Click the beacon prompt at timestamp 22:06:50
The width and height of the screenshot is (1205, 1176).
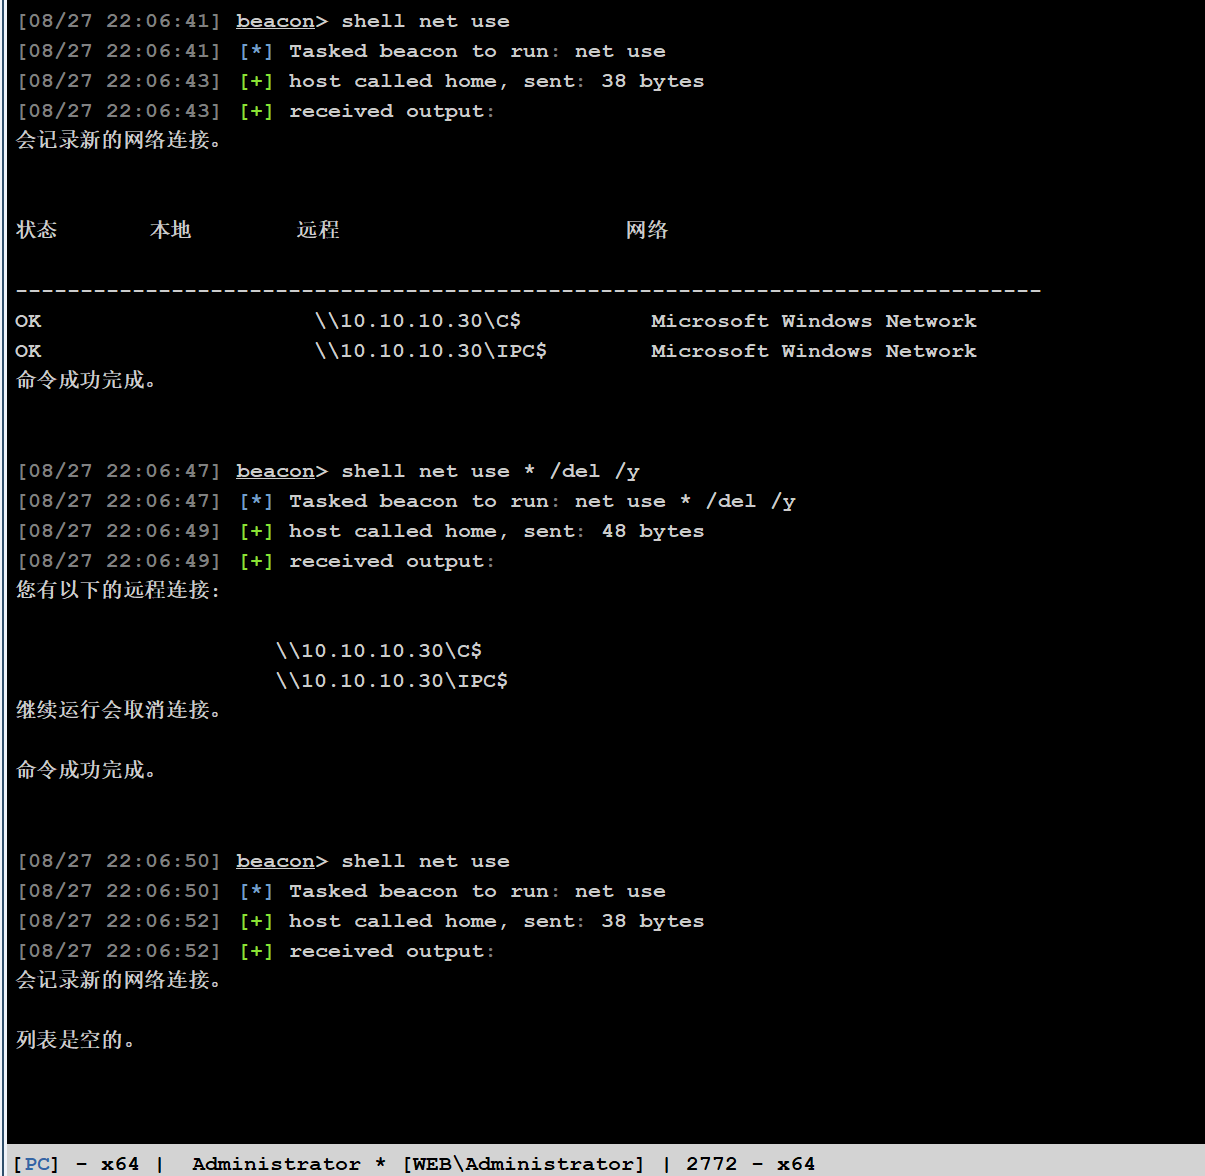pos(275,861)
